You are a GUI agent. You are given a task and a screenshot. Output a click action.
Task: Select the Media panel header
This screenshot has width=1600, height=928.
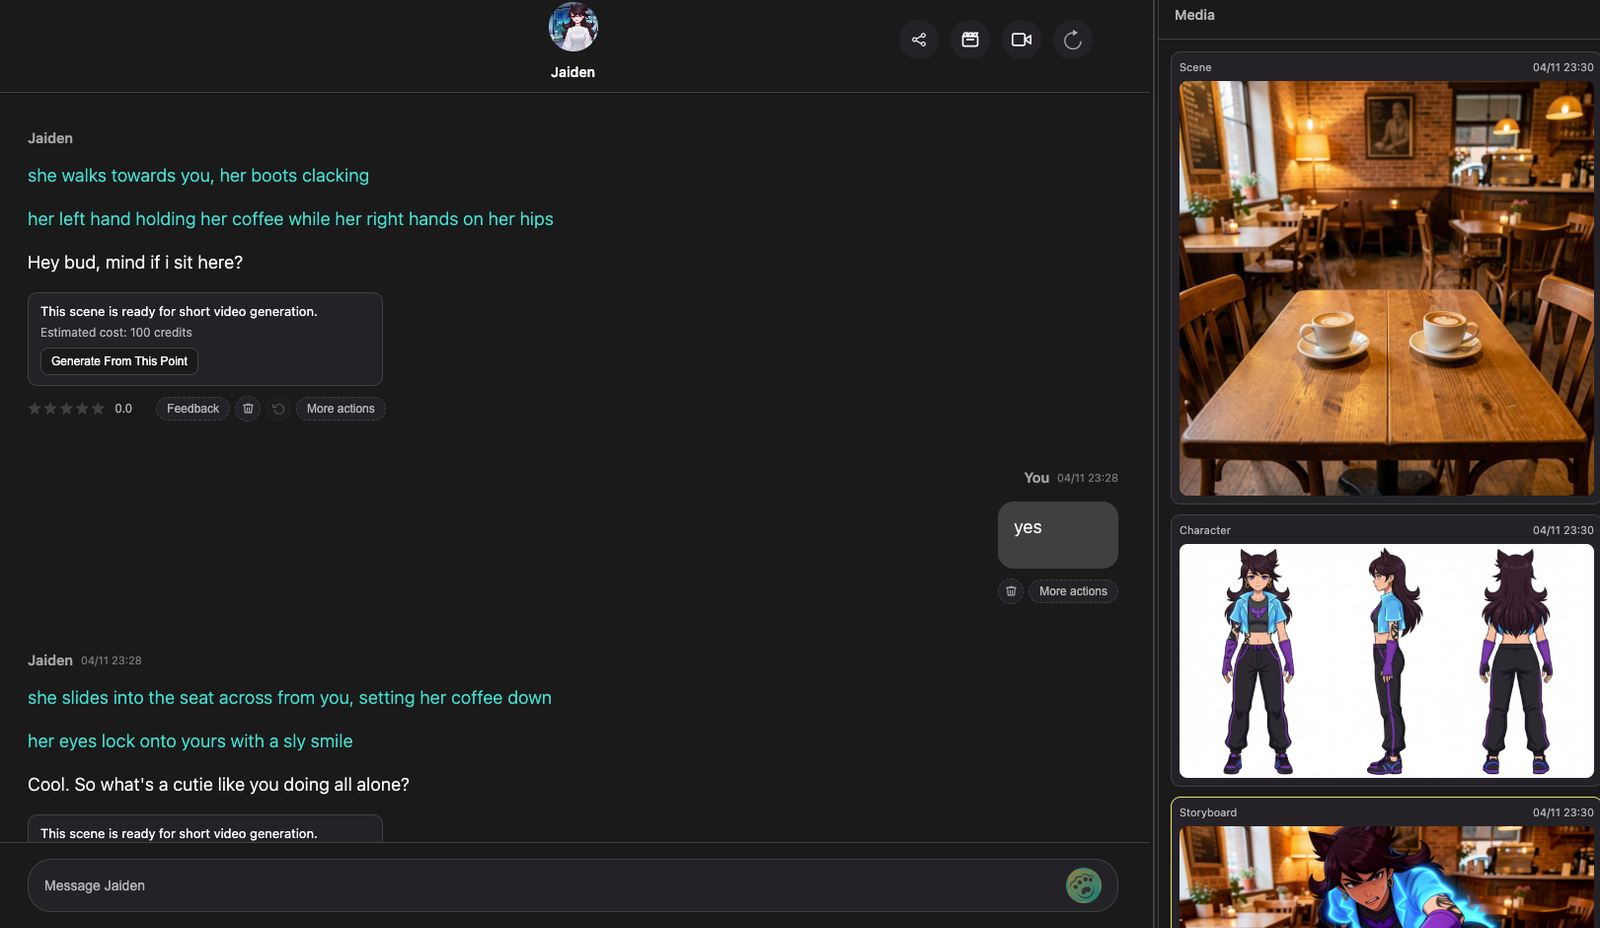click(x=1194, y=15)
